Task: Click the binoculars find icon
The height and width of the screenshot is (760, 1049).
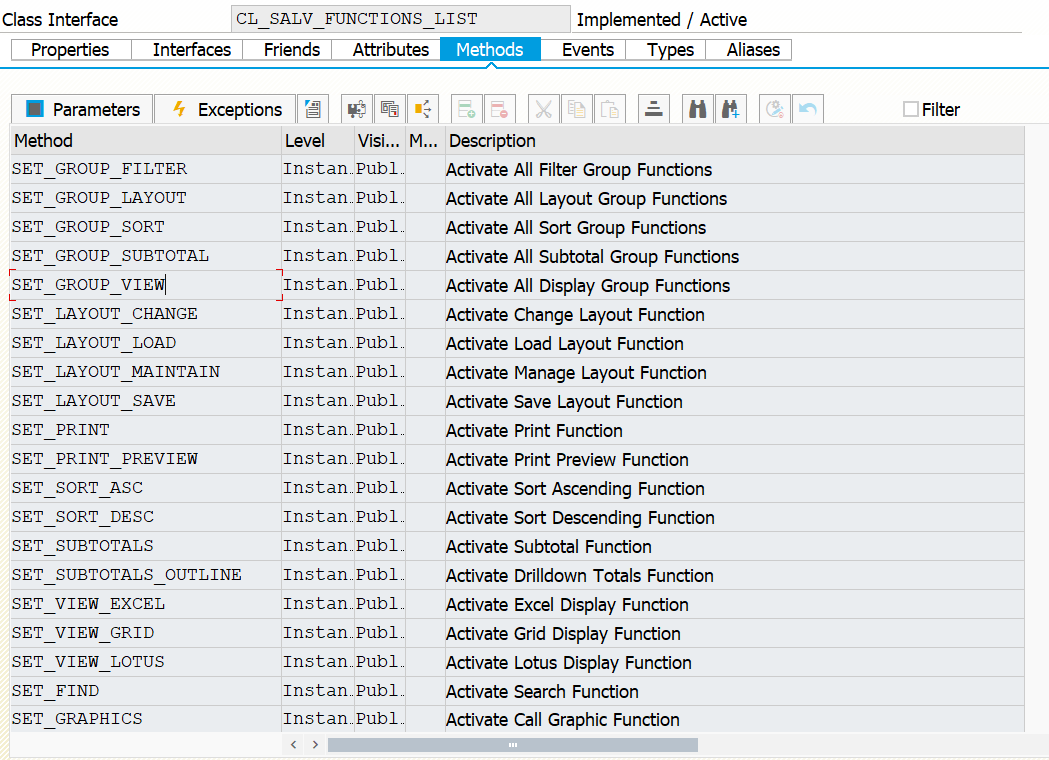Action: click(698, 109)
